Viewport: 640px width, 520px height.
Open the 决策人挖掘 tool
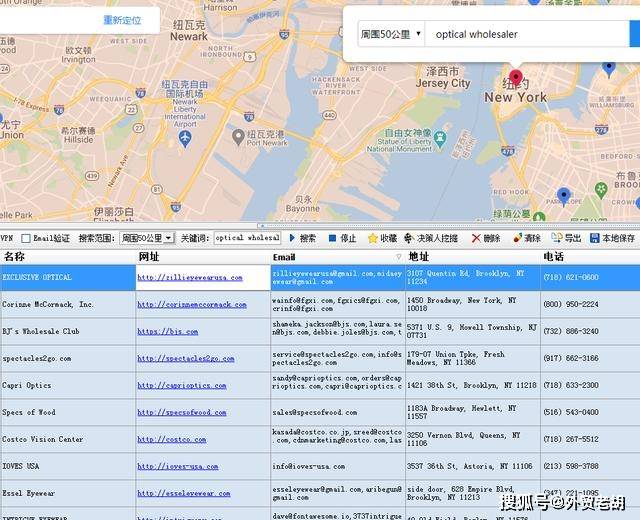[x=431, y=238]
